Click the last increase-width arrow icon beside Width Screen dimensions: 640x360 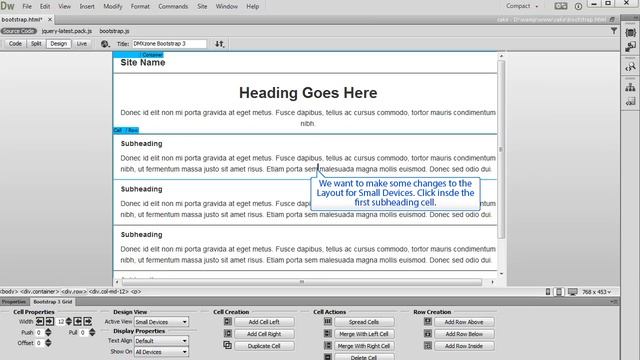tap(87, 322)
